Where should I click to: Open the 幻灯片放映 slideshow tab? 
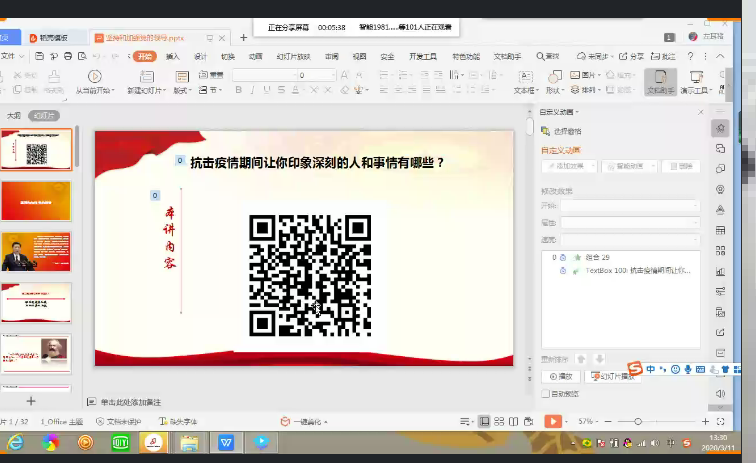click(x=293, y=56)
